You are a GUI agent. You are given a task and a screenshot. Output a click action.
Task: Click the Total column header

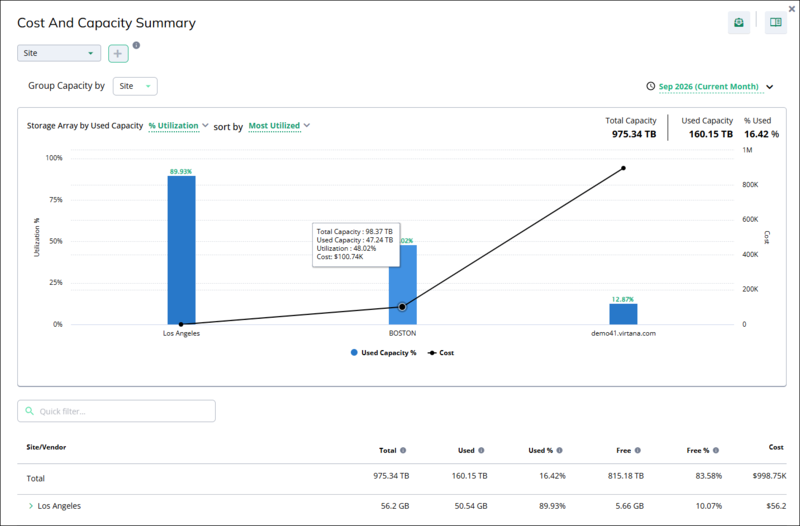(x=388, y=450)
